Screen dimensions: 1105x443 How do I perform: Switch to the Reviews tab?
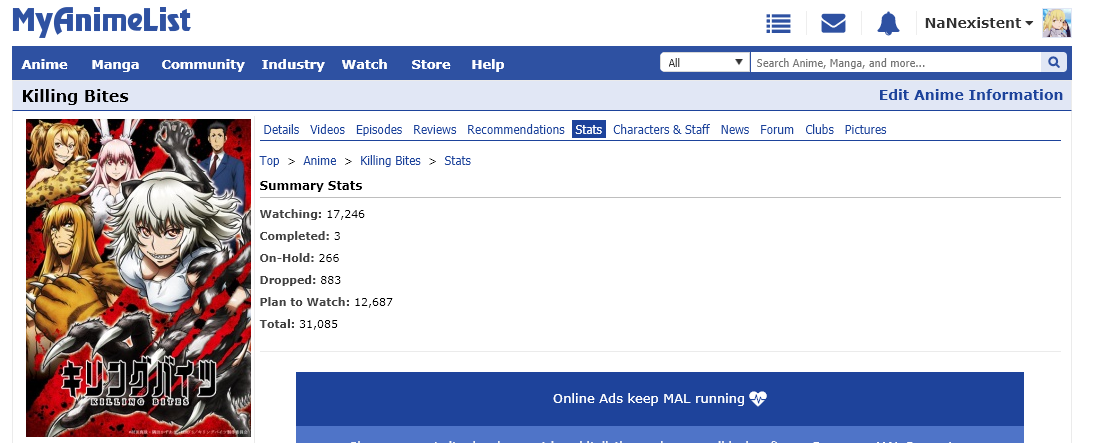tap(434, 130)
